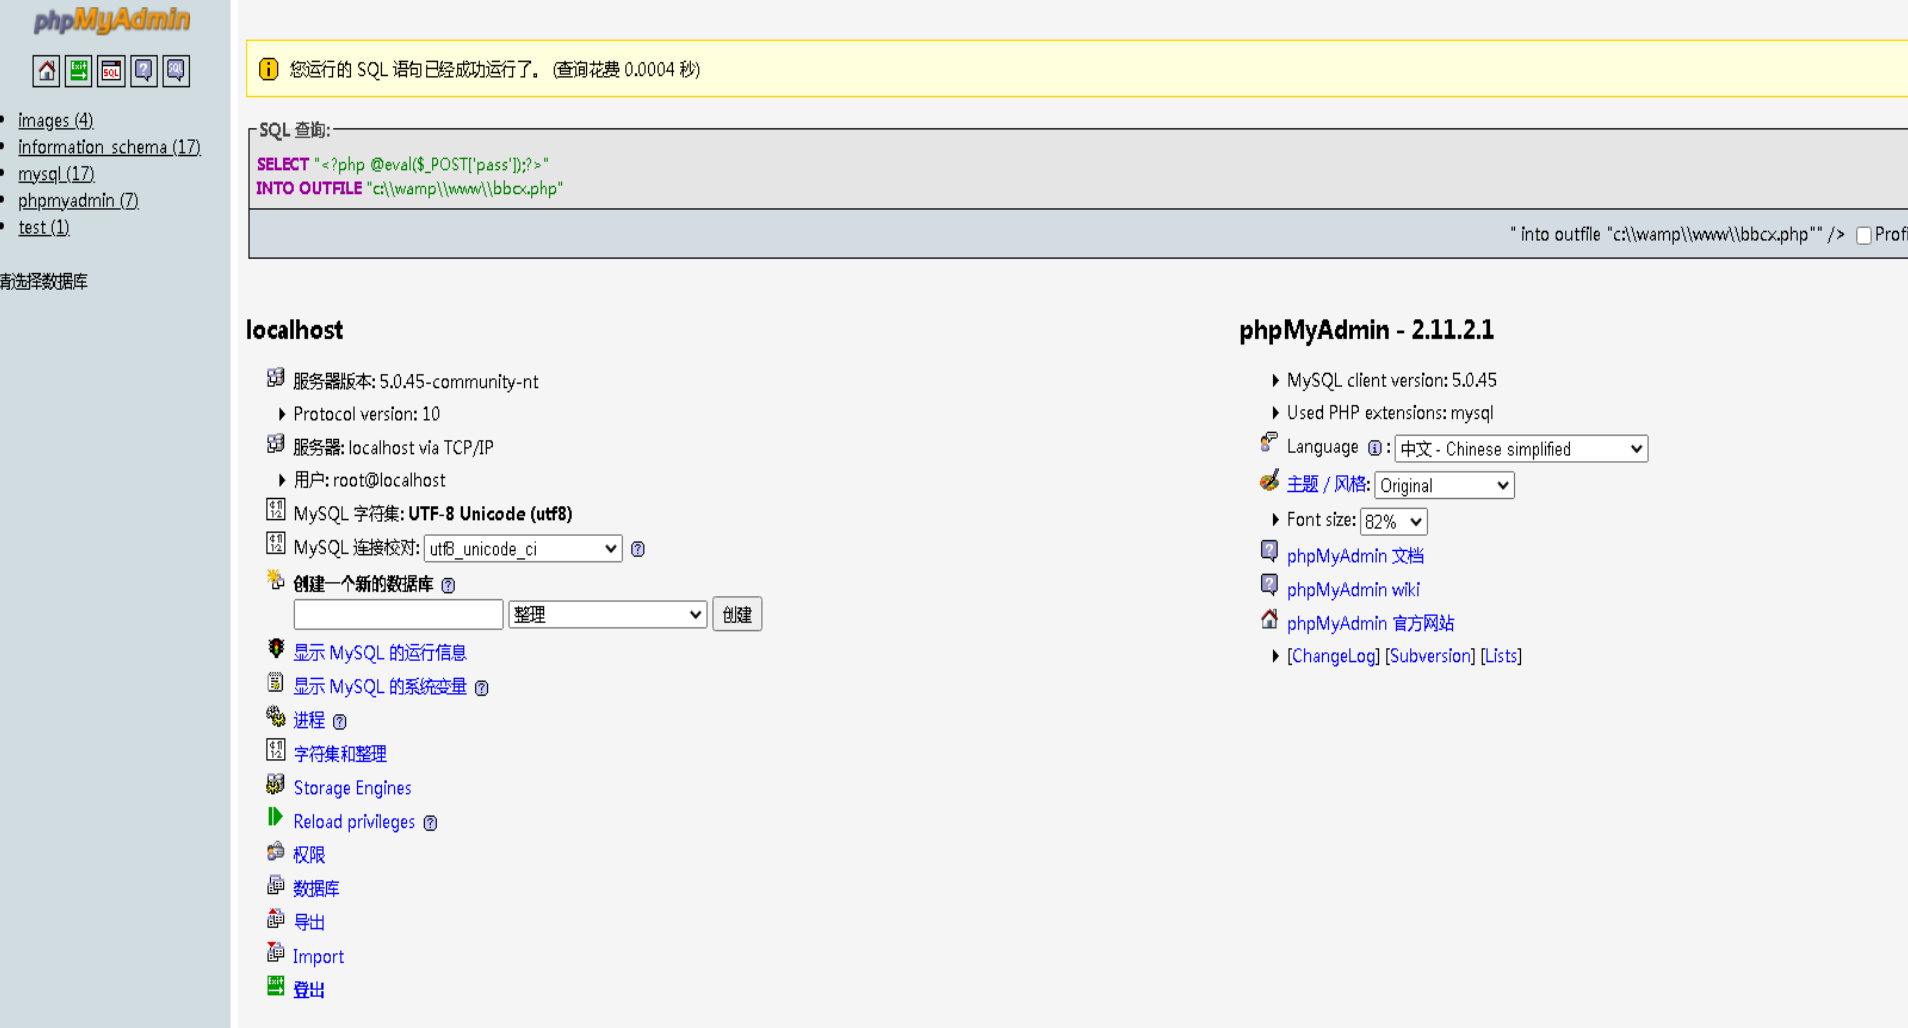The image size is (1908, 1028).
Task: Open the 主题 / 风格 link
Action: pos(1327,485)
